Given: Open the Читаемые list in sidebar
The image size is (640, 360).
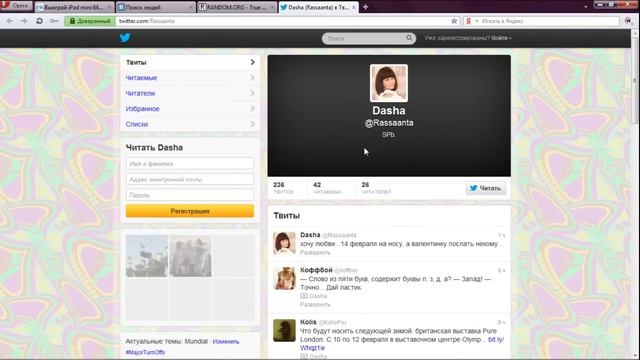Looking at the screenshot, I should (190, 78).
